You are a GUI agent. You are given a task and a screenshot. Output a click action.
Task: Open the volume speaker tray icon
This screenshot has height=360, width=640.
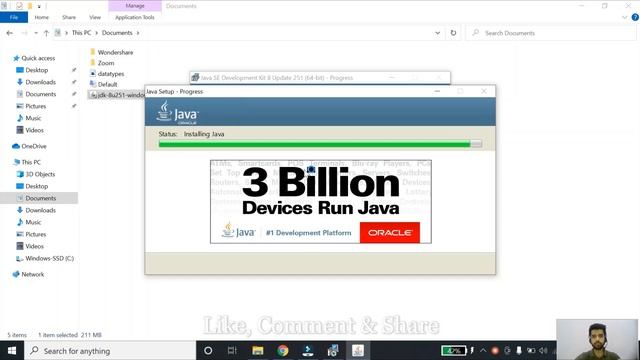(x=543, y=350)
